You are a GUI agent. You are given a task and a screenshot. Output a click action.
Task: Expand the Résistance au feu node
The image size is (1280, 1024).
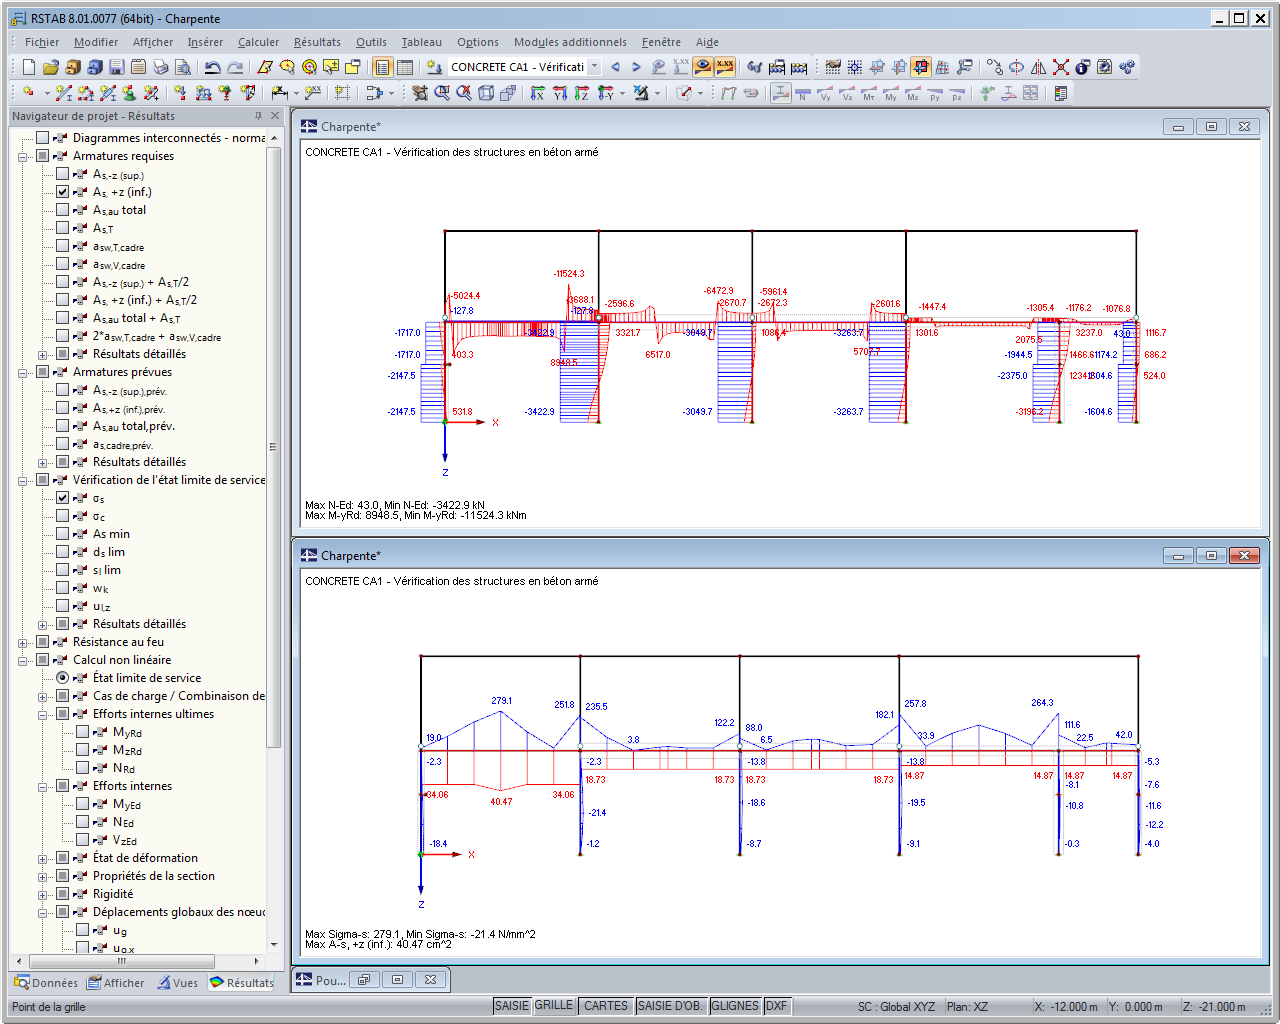(22, 642)
